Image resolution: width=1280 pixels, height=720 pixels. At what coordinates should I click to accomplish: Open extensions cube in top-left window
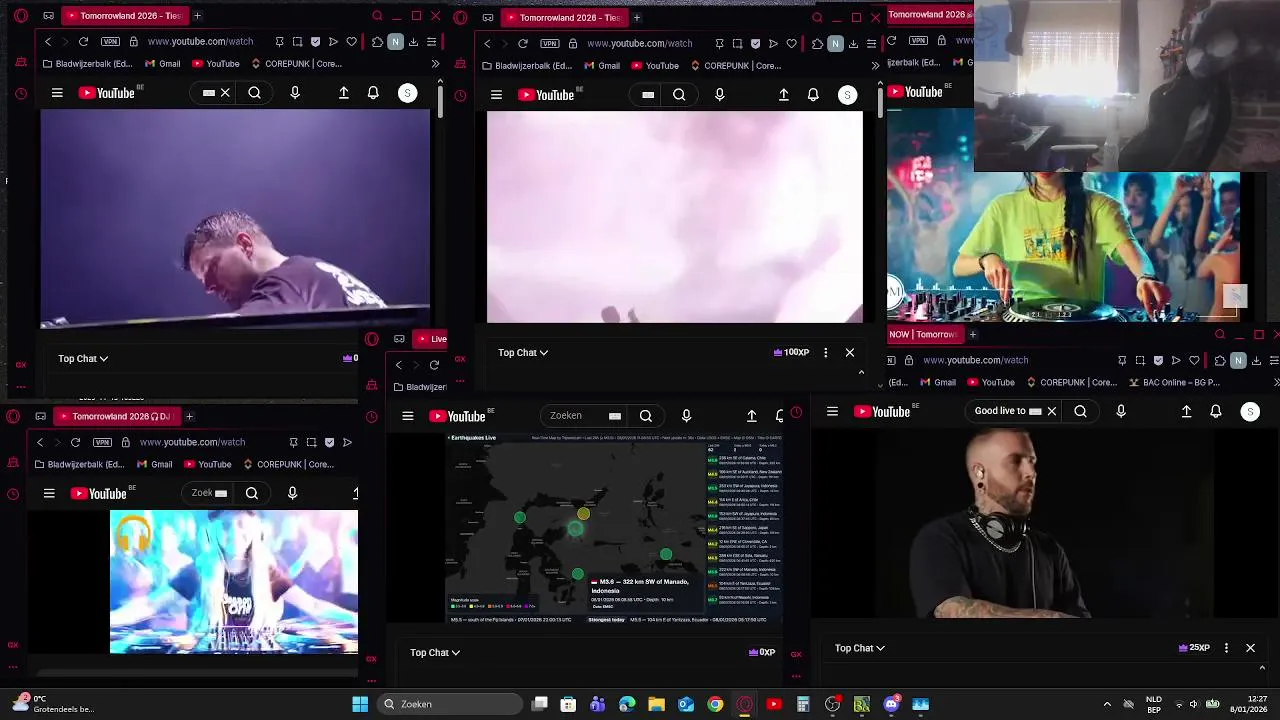377,42
